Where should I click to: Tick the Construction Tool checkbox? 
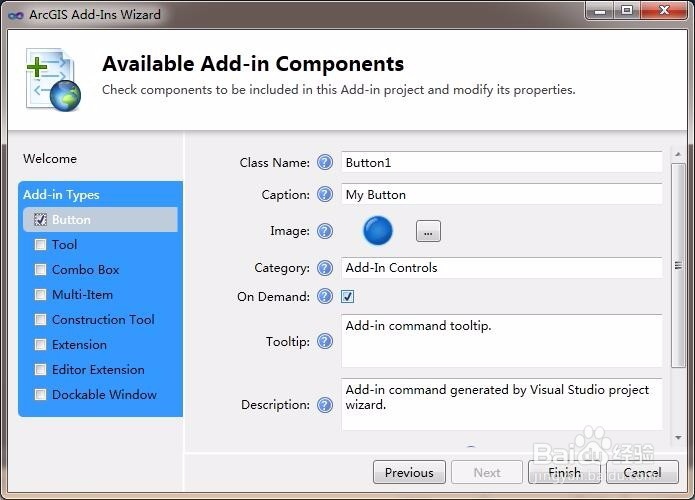tap(40, 320)
